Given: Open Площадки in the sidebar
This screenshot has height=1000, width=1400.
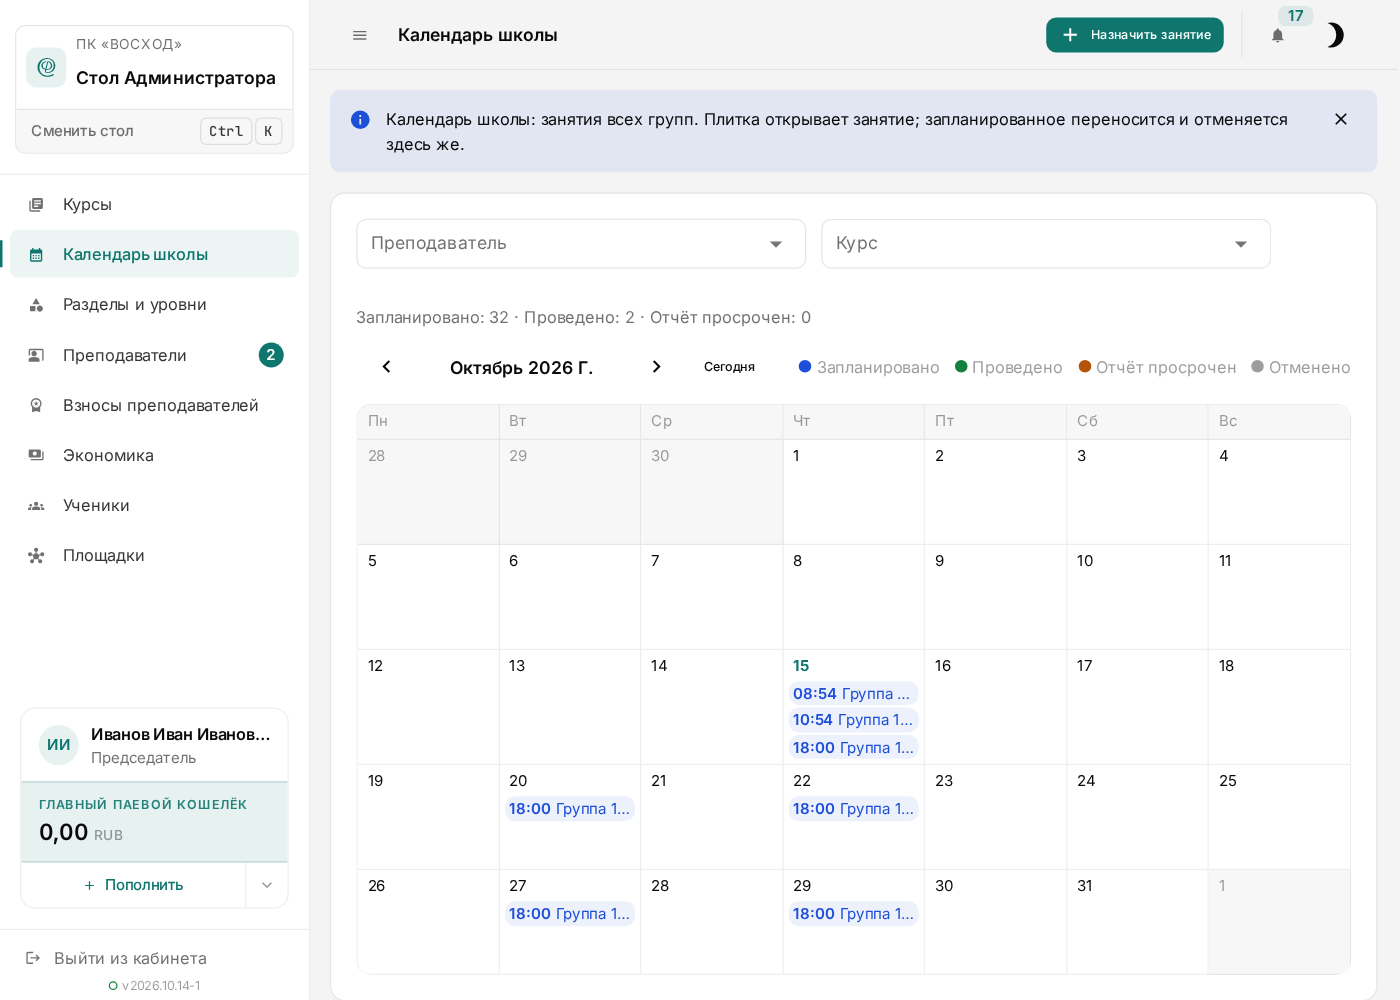Looking at the screenshot, I should (x=154, y=555).
